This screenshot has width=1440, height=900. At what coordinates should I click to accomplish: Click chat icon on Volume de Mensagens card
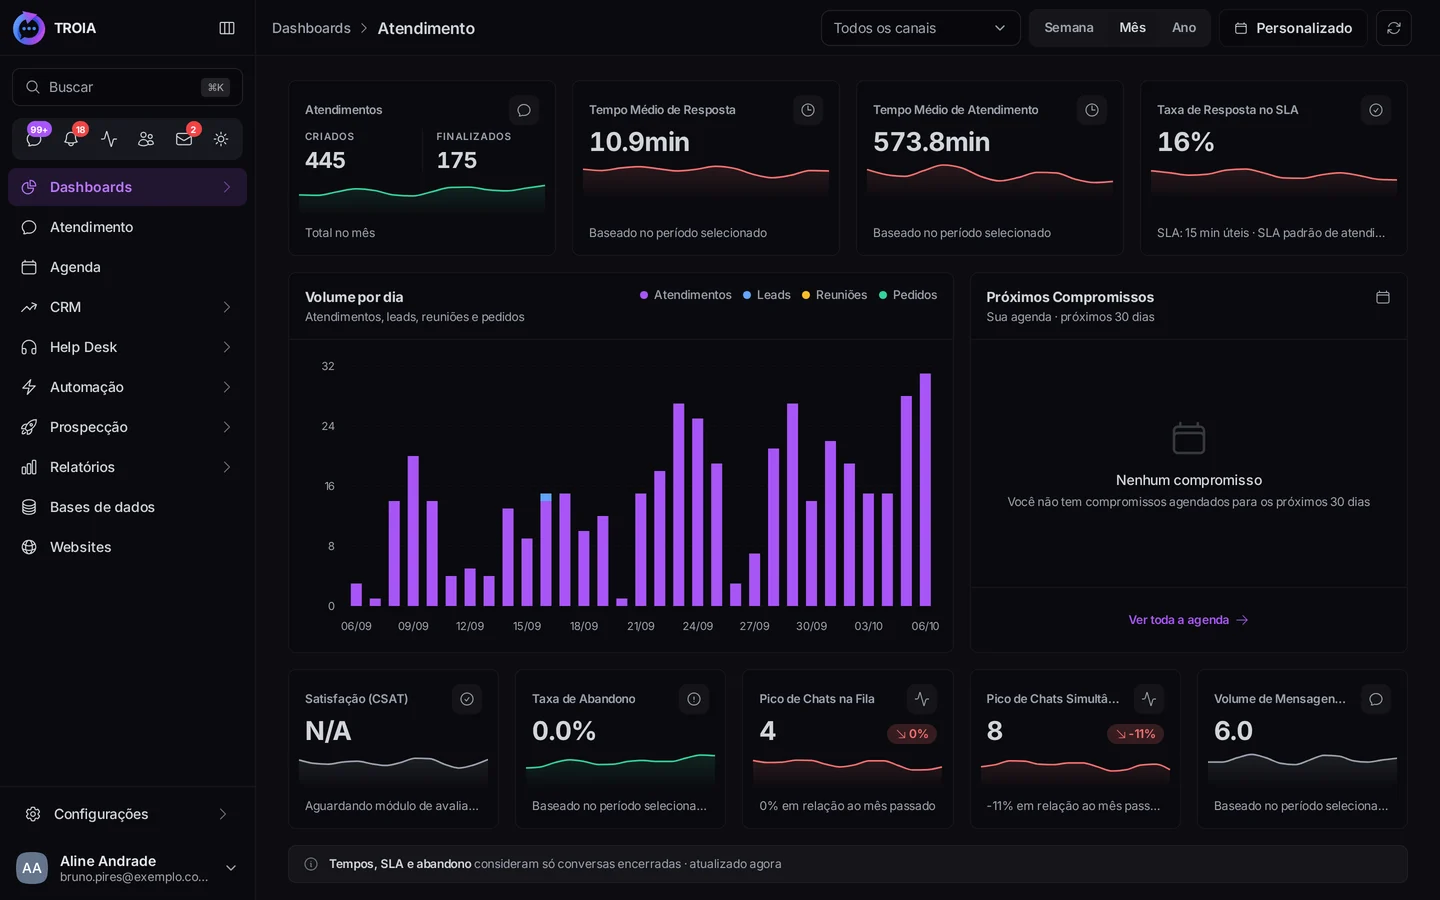(x=1376, y=699)
